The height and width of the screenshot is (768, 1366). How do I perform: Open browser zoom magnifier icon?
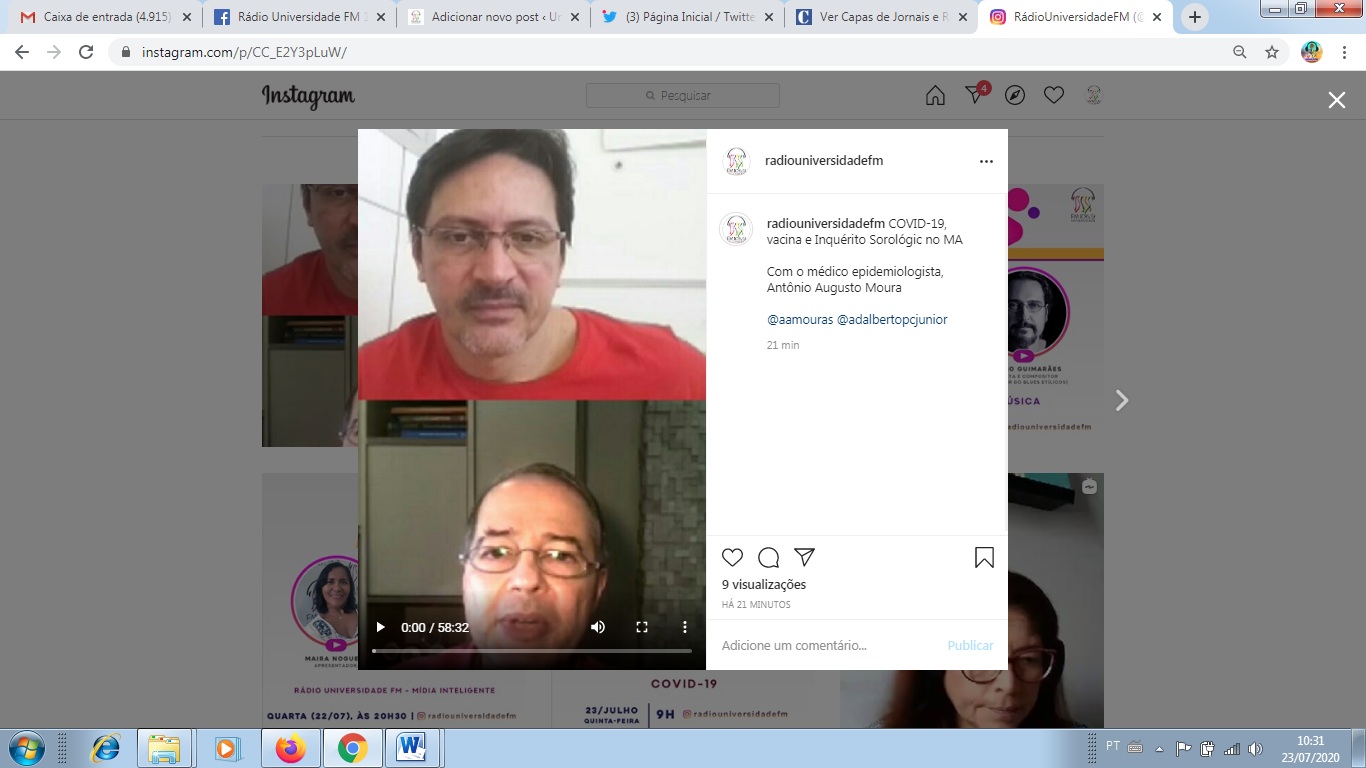(x=1240, y=52)
